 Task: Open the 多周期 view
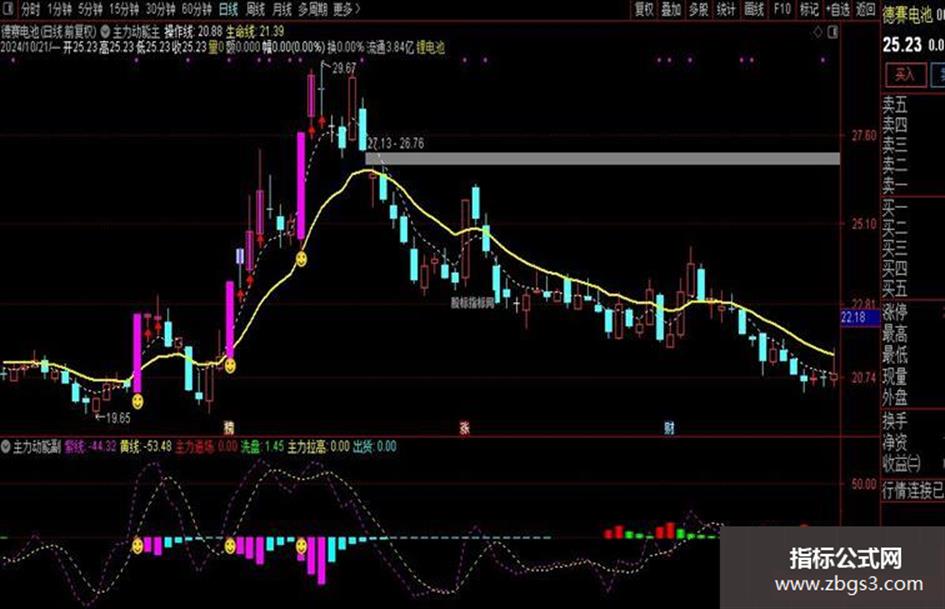point(313,9)
